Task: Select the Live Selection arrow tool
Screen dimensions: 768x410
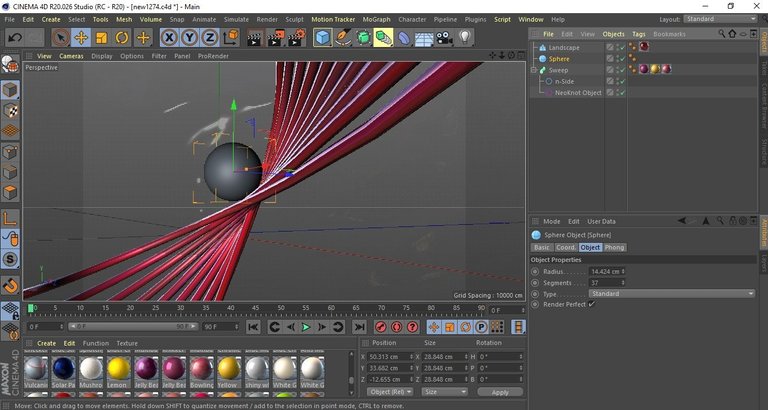Action: click(x=60, y=38)
